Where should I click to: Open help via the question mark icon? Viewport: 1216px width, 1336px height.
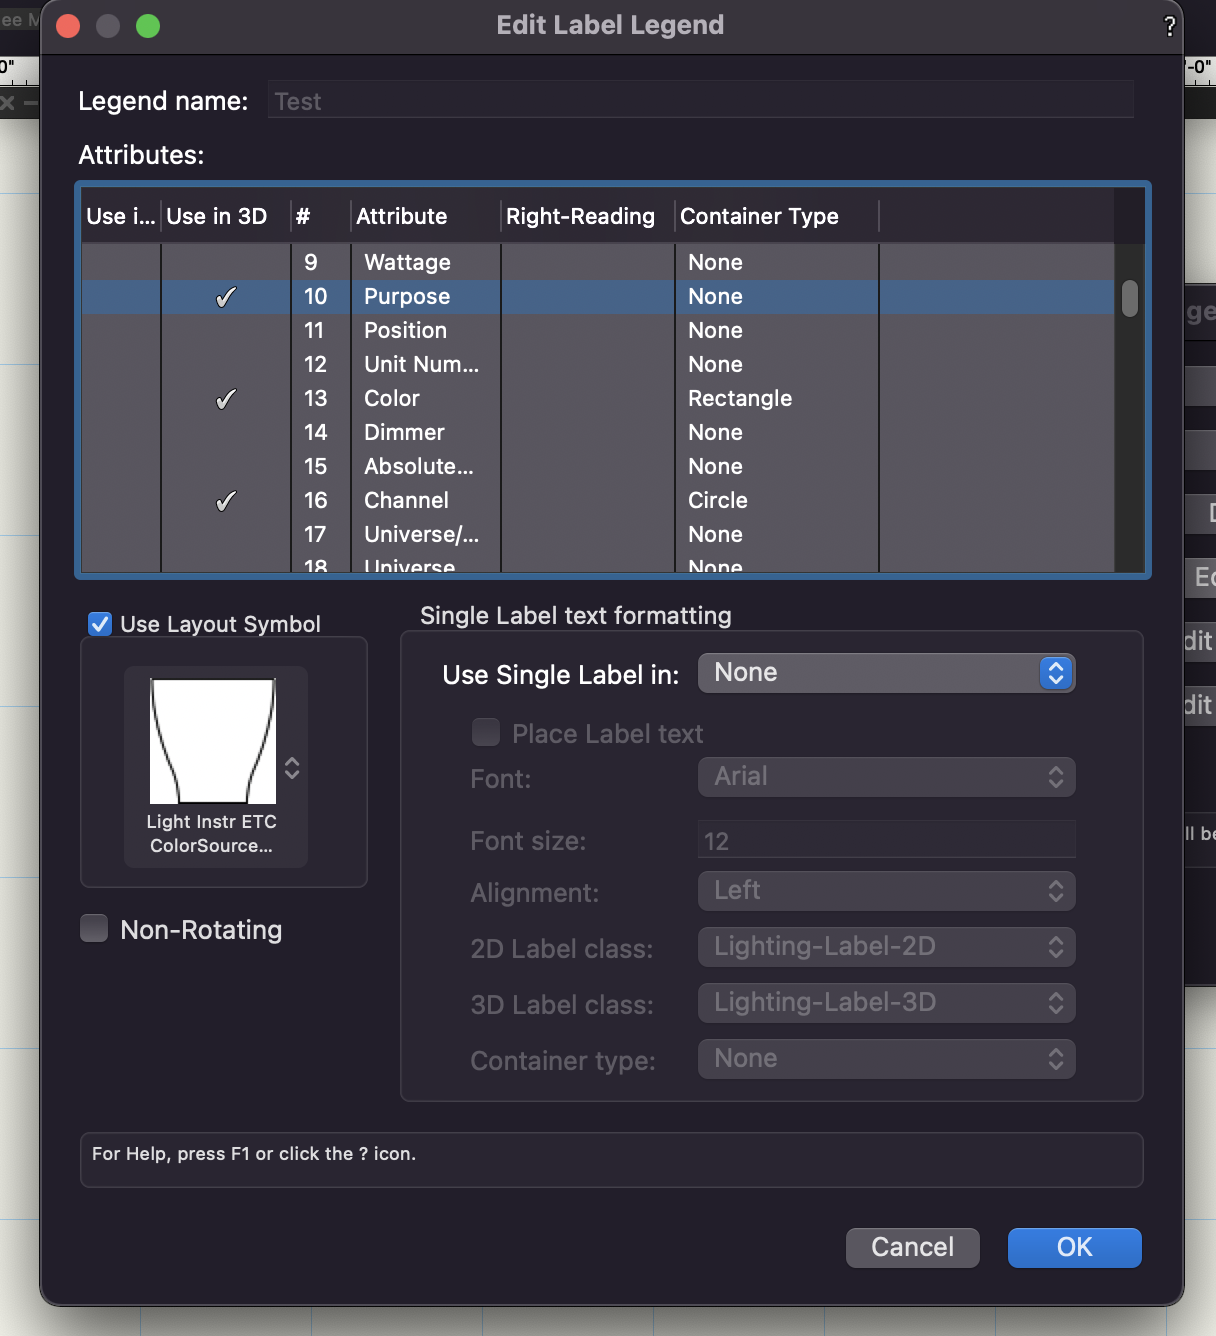(1170, 27)
